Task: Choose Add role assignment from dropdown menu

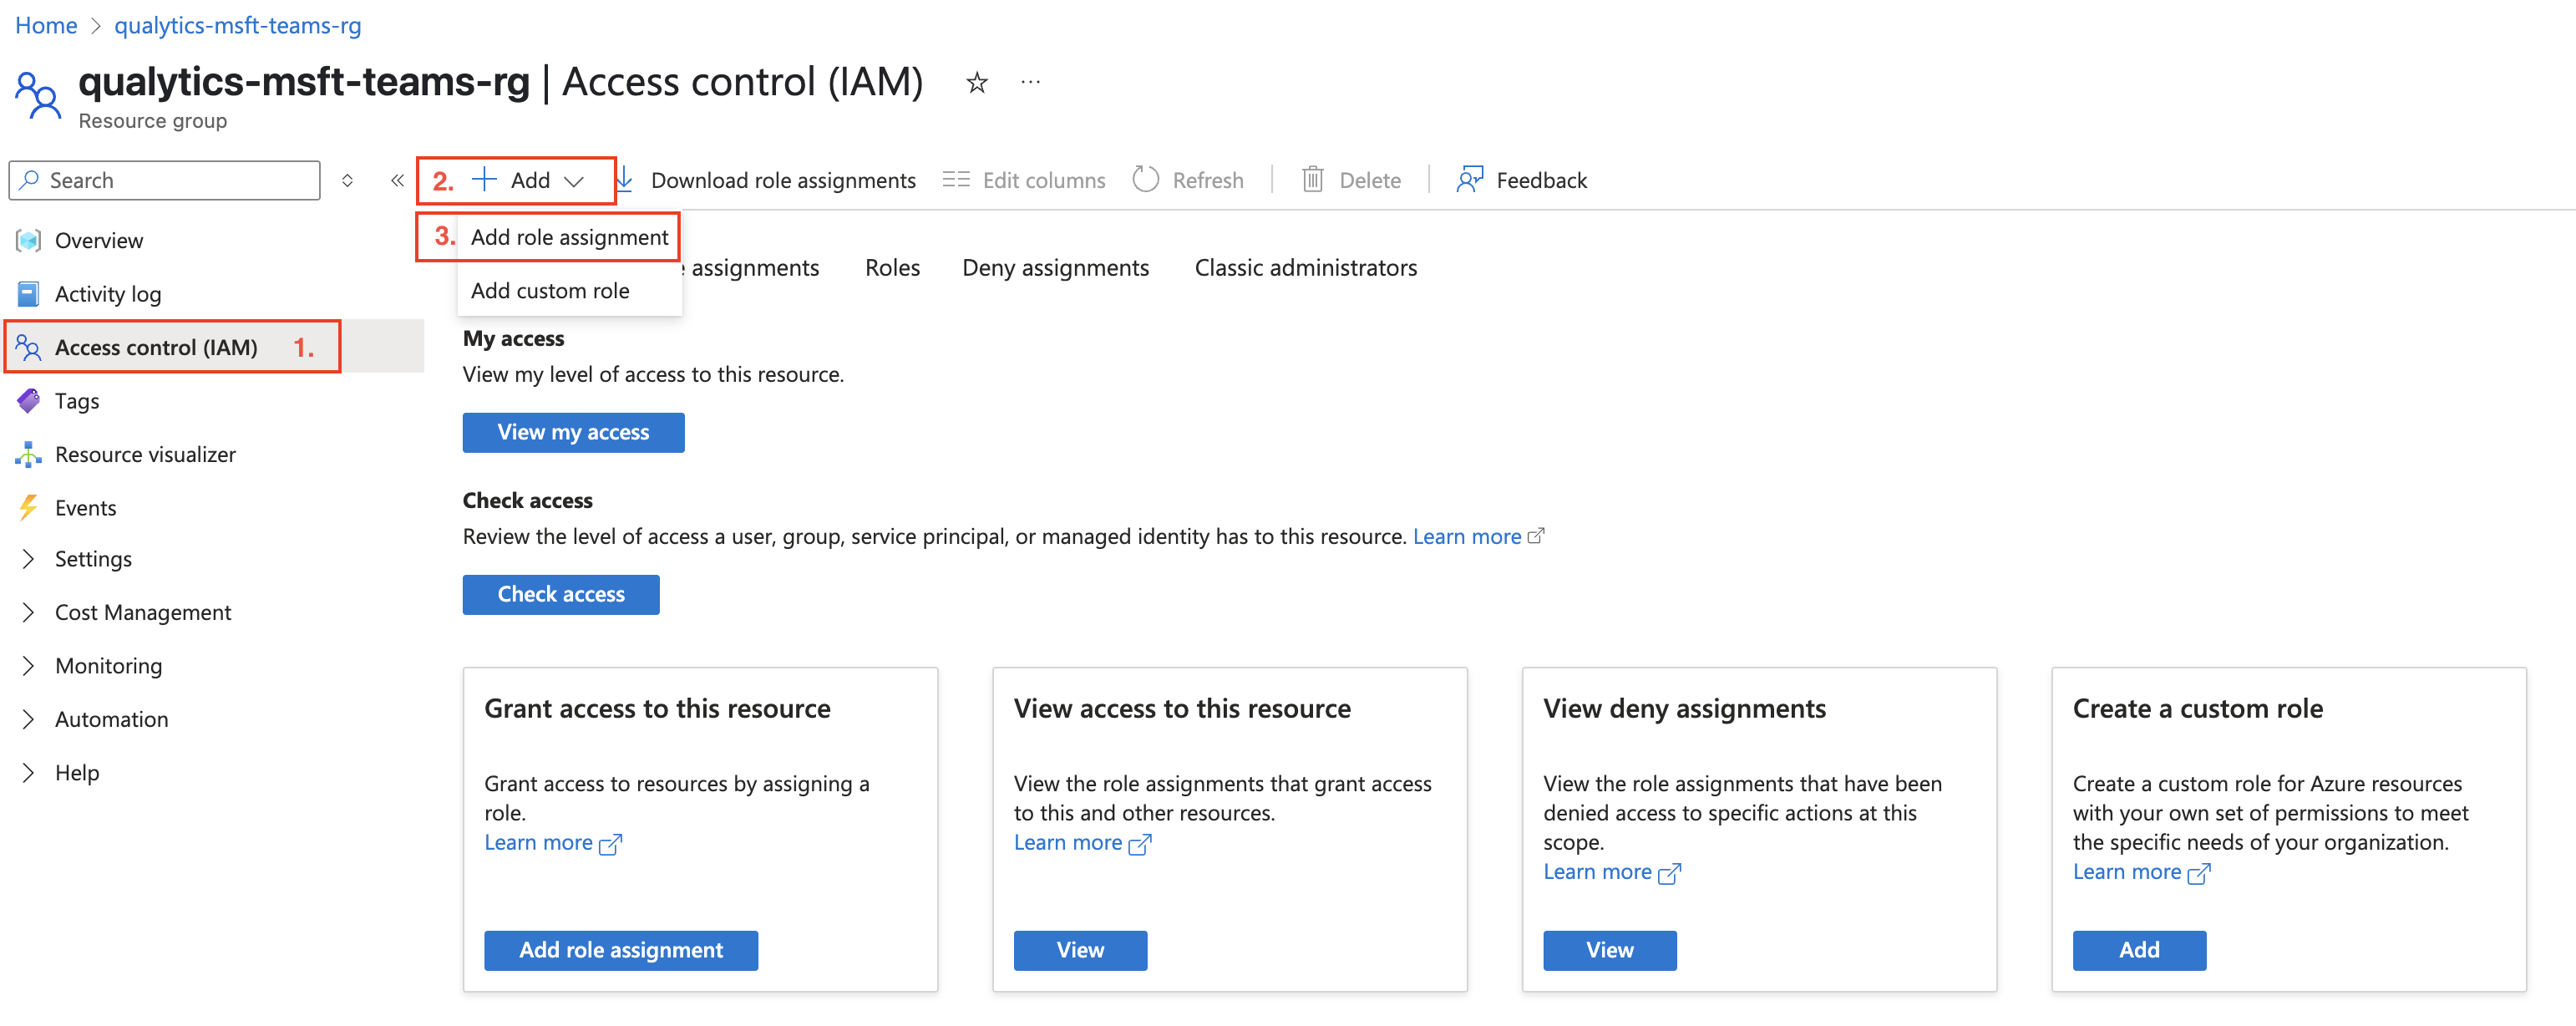Action: click(x=569, y=237)
